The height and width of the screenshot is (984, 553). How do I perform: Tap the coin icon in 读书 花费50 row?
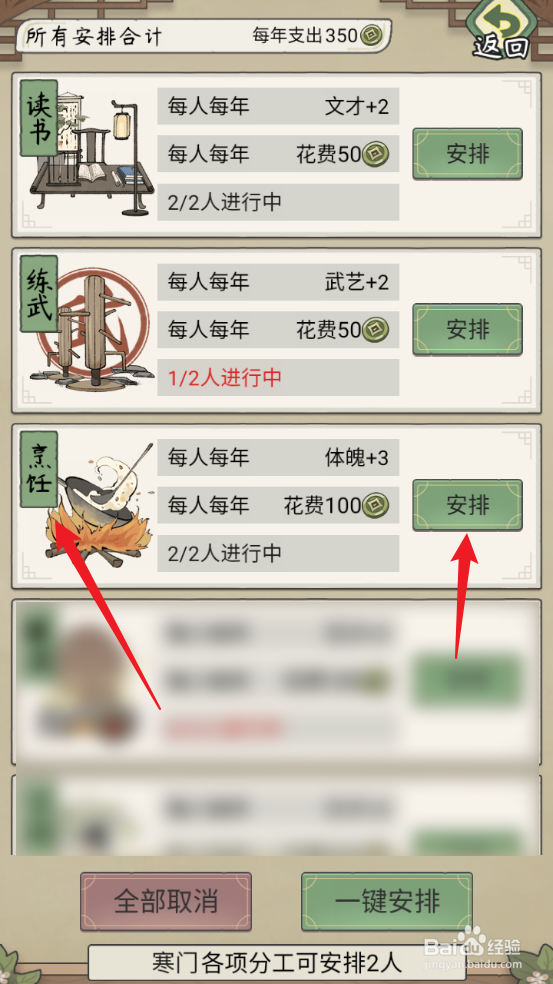coord(377,154)
